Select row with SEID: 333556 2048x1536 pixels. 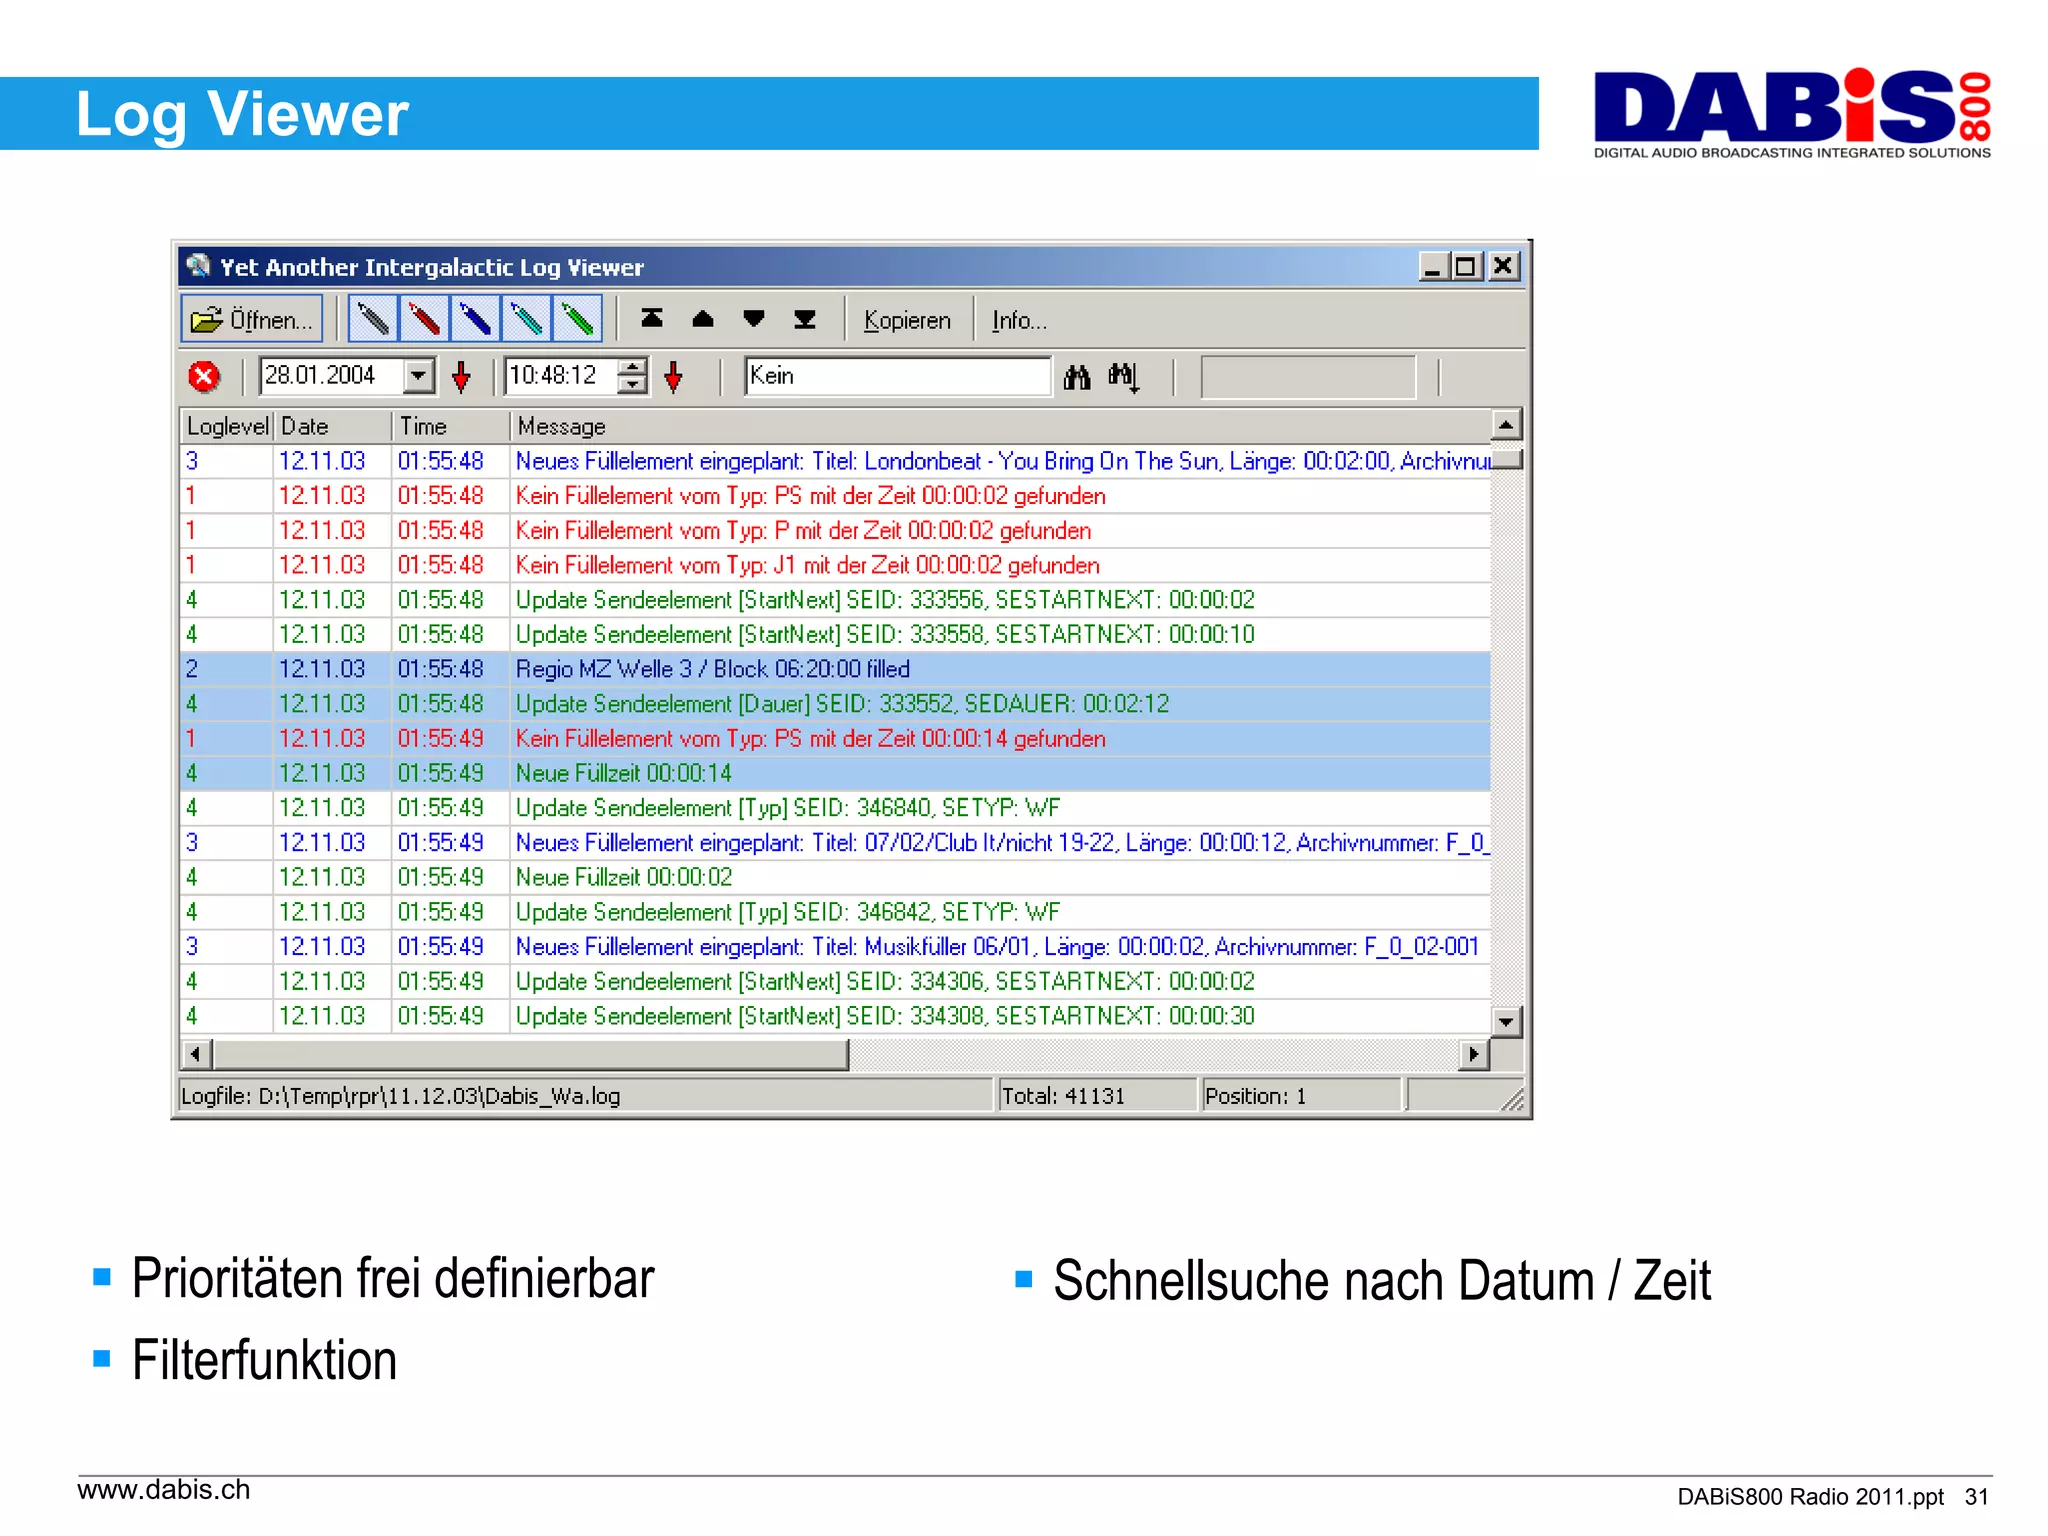835,600
